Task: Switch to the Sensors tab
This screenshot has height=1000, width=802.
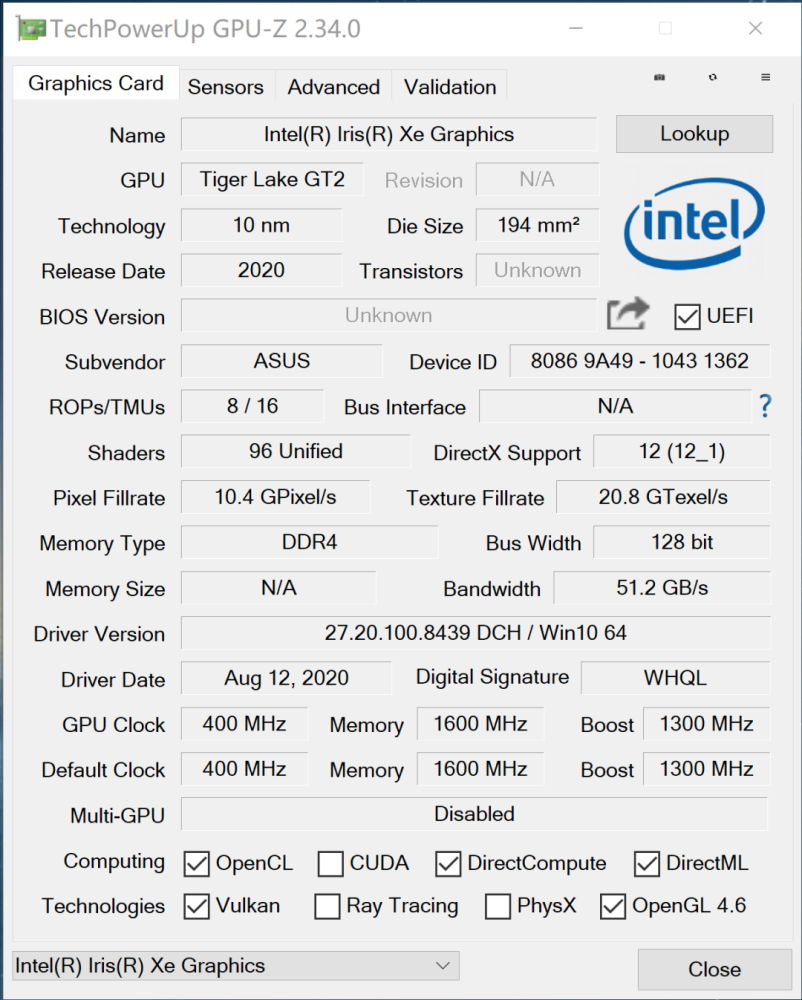Action: pos(225,87)
